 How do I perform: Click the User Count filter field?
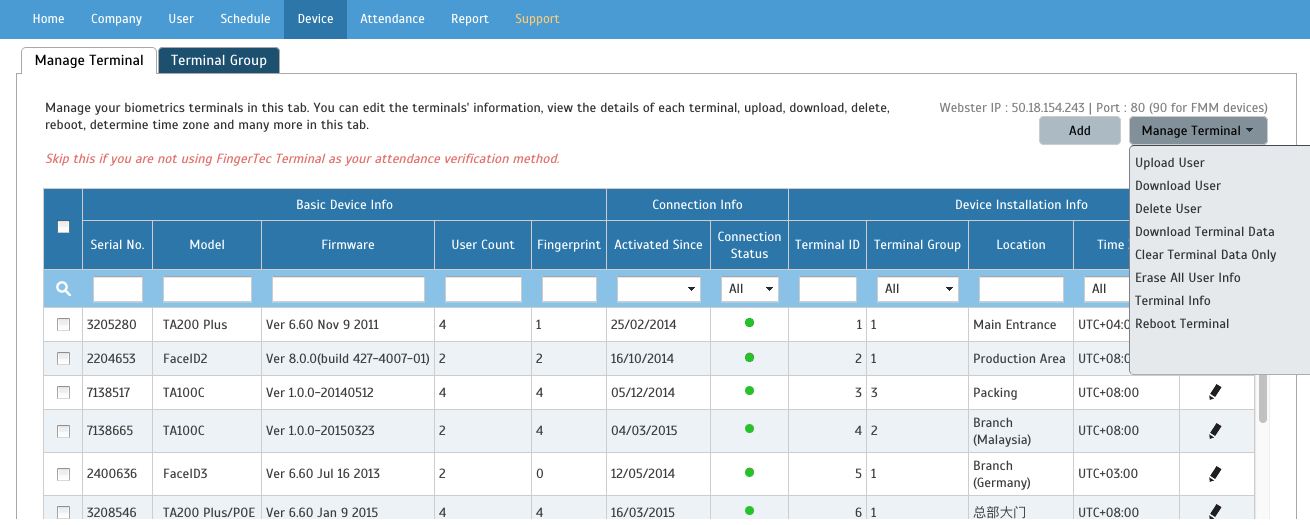click(x=483, y=289)
